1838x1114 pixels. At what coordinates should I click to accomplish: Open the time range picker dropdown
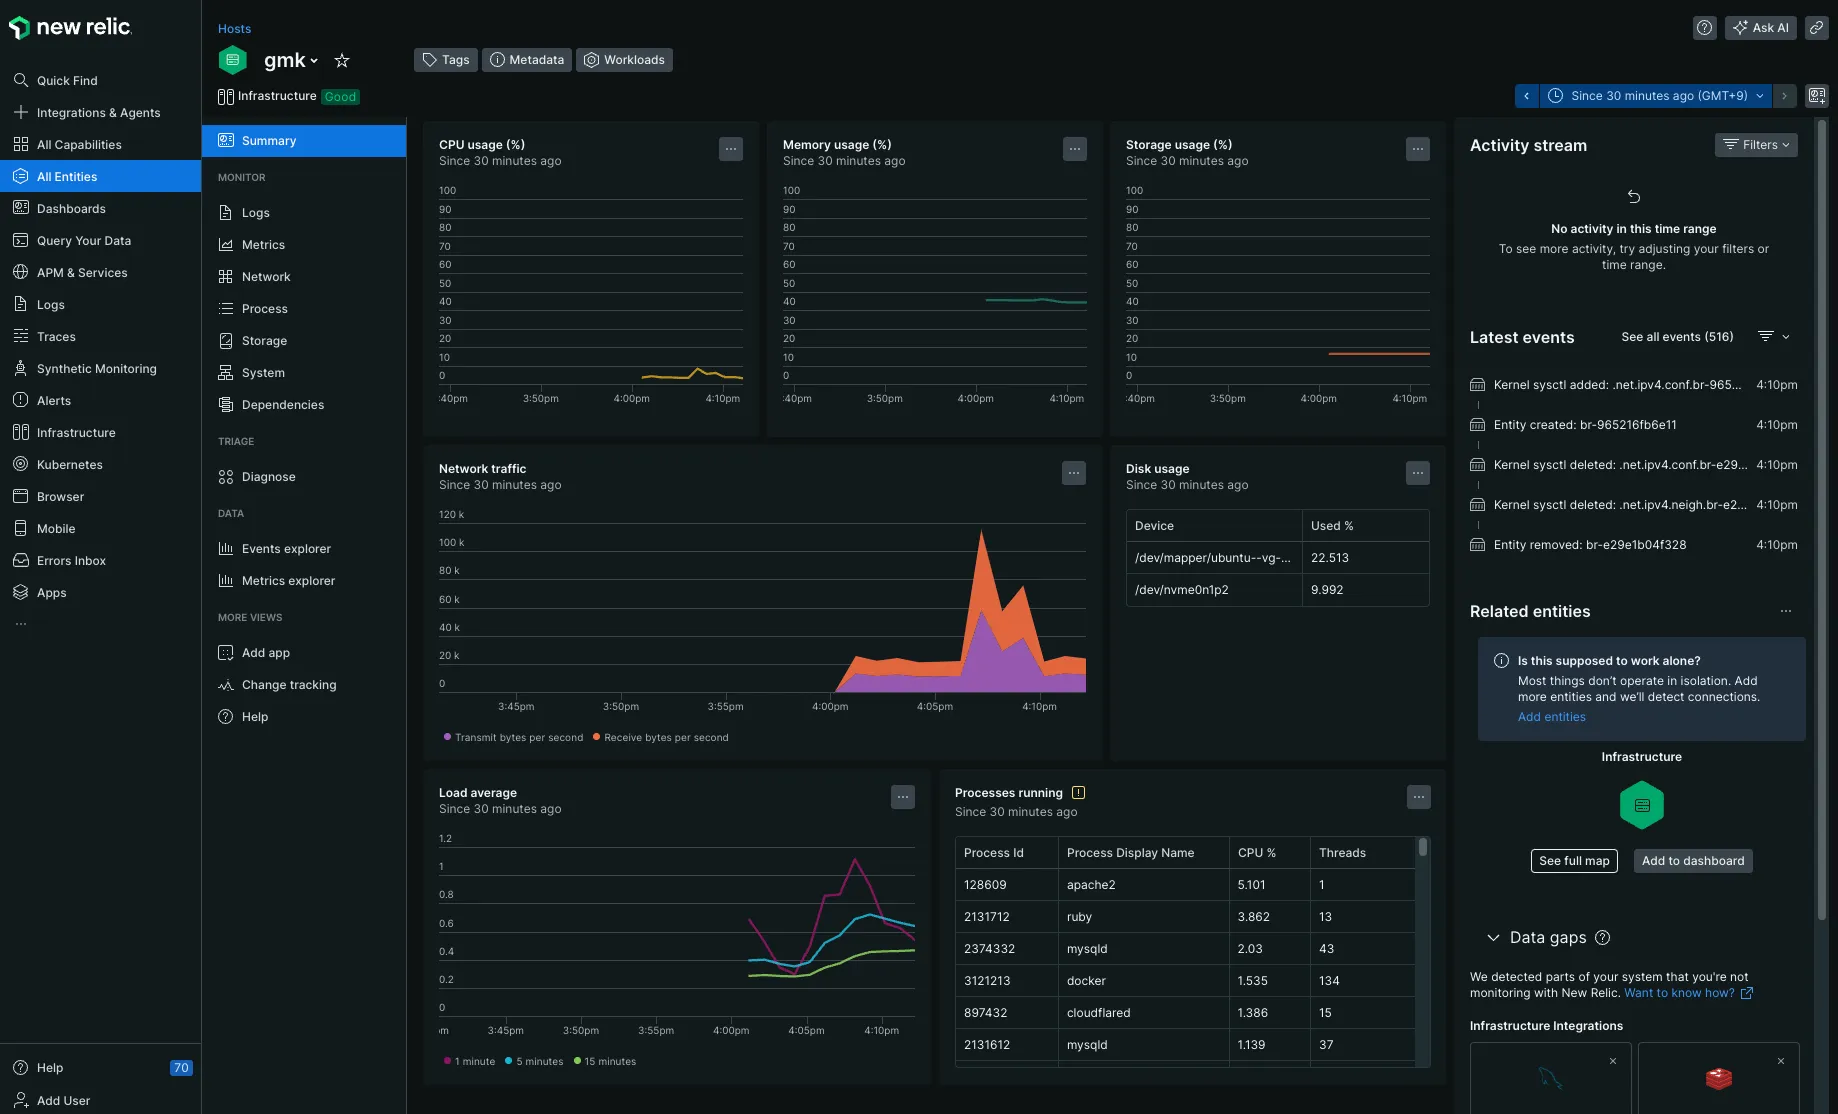click(1657, 96)
